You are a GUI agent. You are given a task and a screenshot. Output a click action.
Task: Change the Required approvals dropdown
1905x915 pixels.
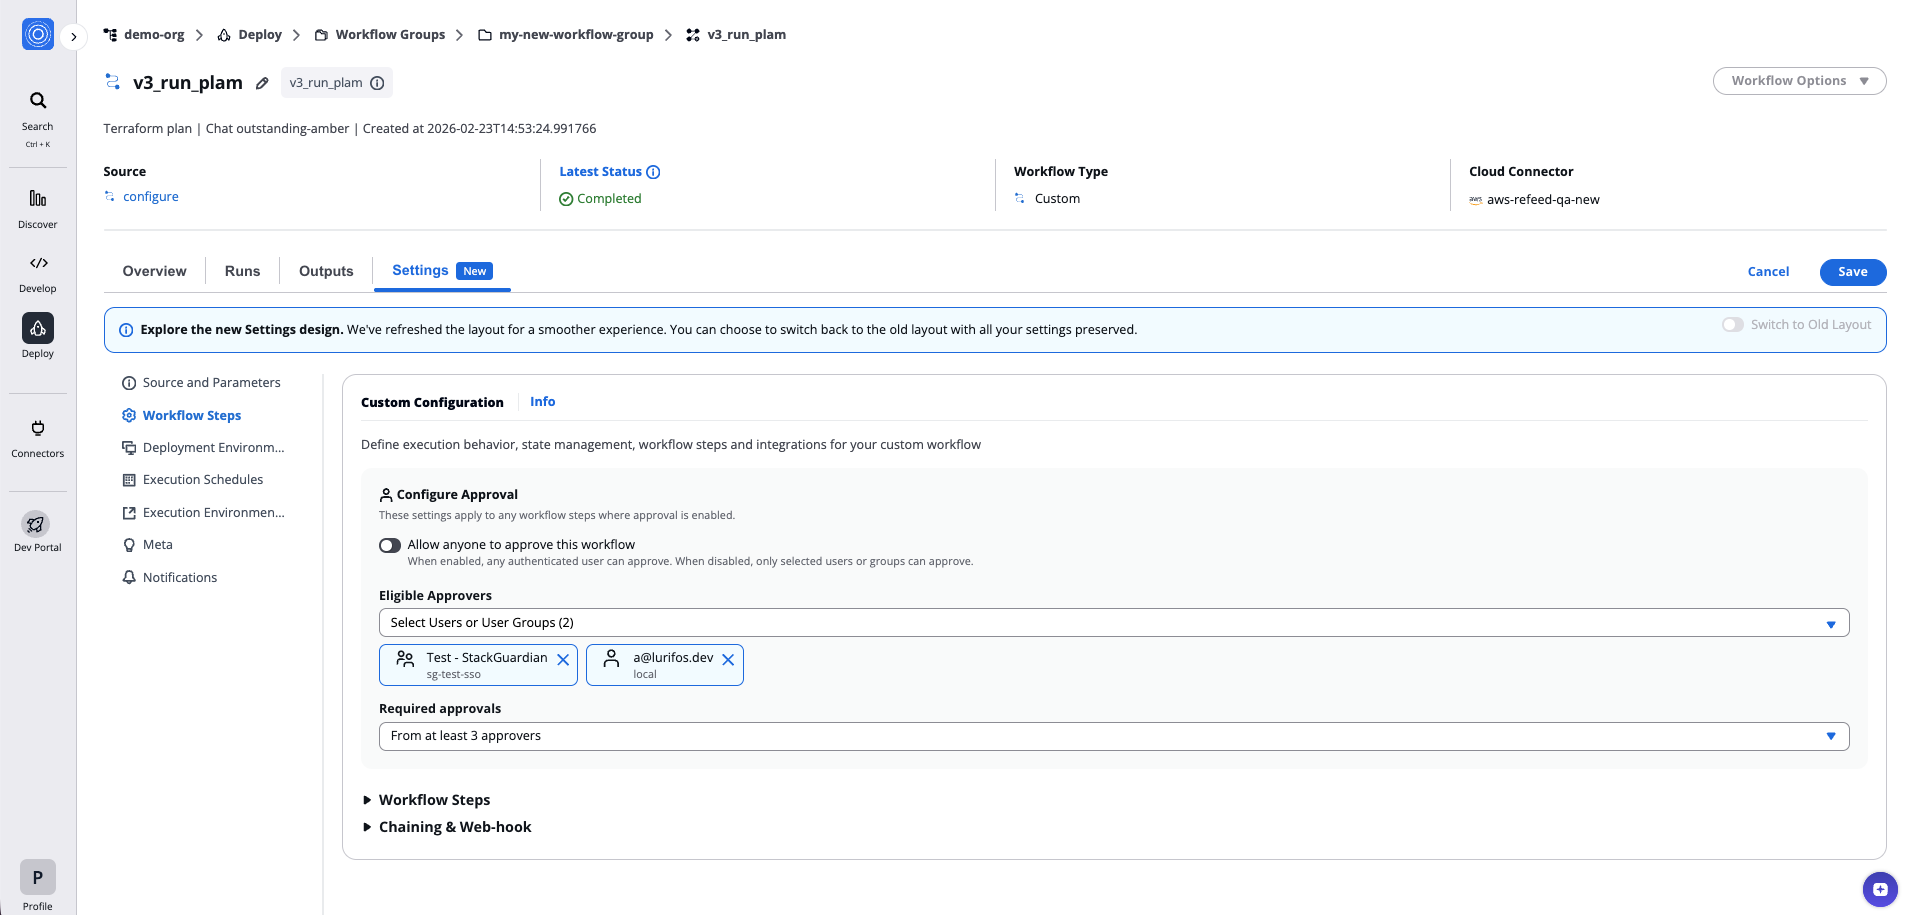tap(1831, 735)
